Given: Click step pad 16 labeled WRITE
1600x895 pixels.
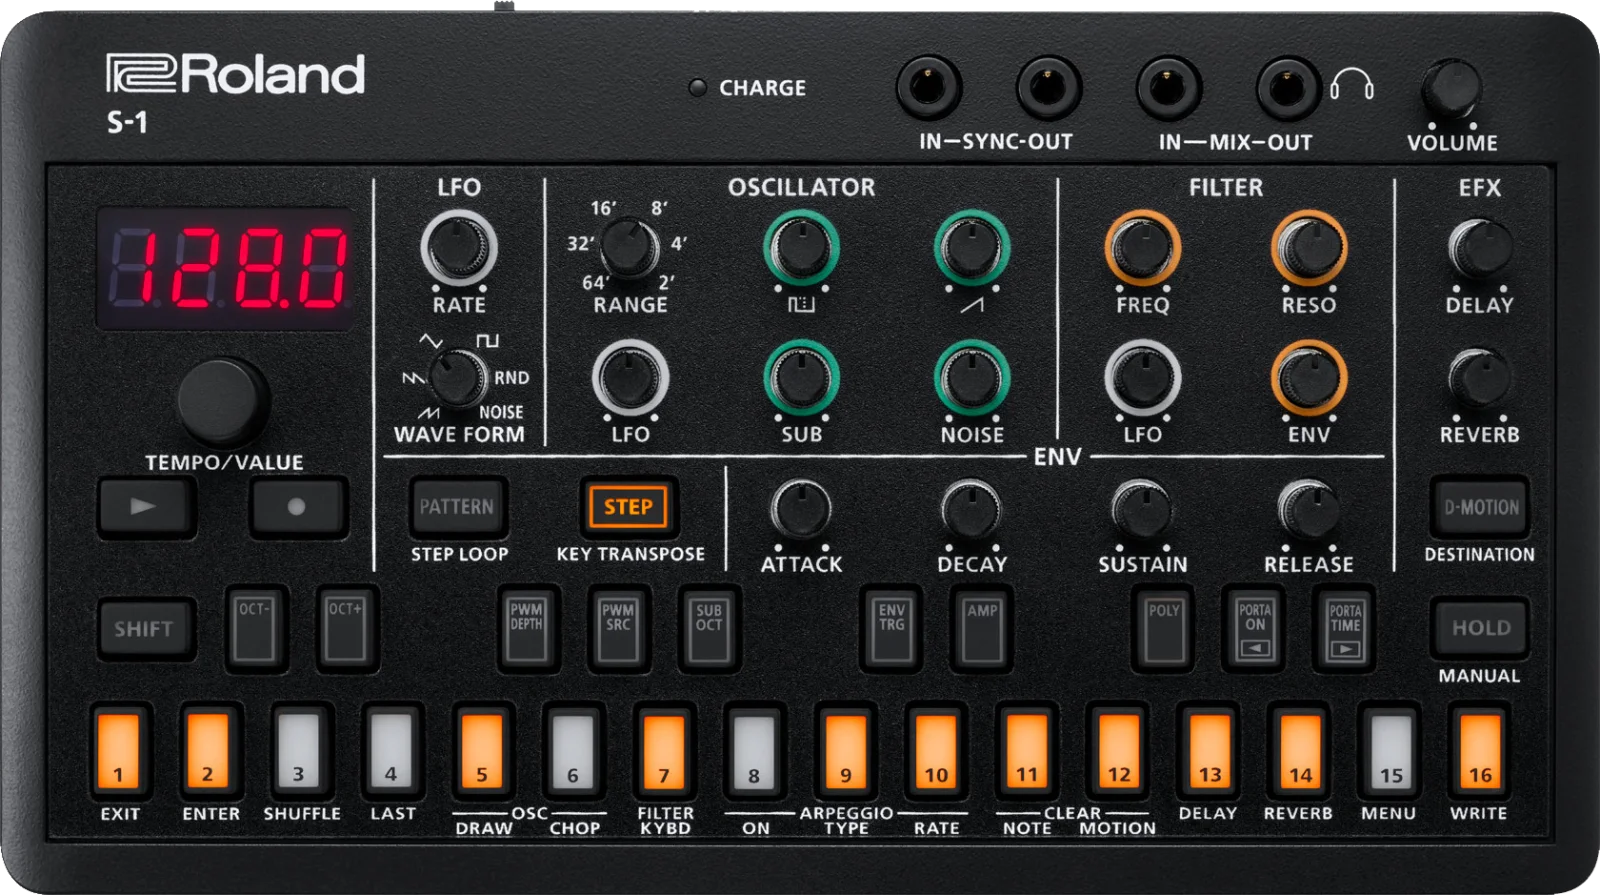Looking at the screenshot, I should coord(1481,750).
